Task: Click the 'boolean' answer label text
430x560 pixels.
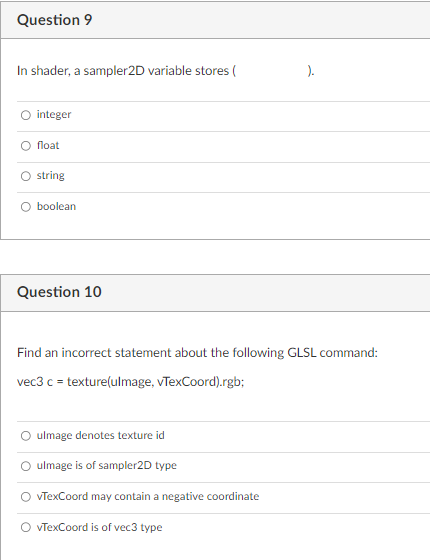Action: click(x=56, y=206)
